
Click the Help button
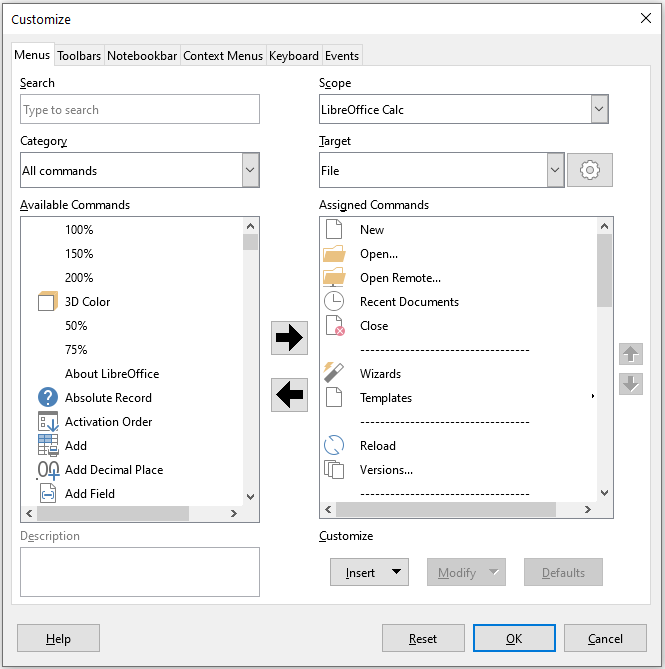(x=58, y=638)
